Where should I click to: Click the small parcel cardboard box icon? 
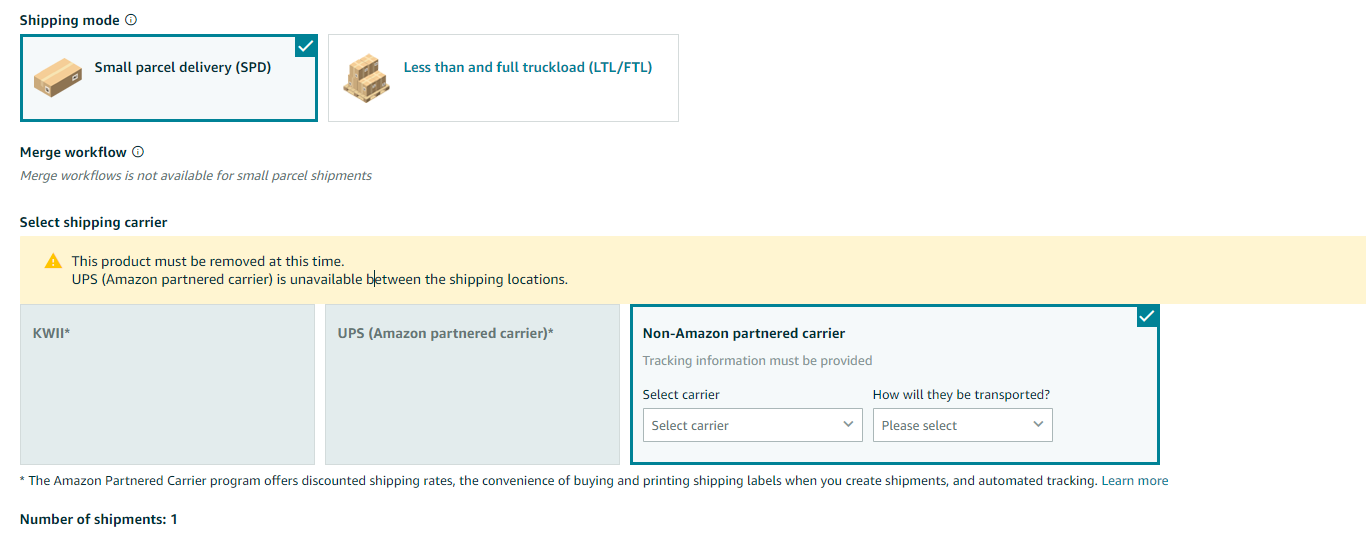coord(58,78)
